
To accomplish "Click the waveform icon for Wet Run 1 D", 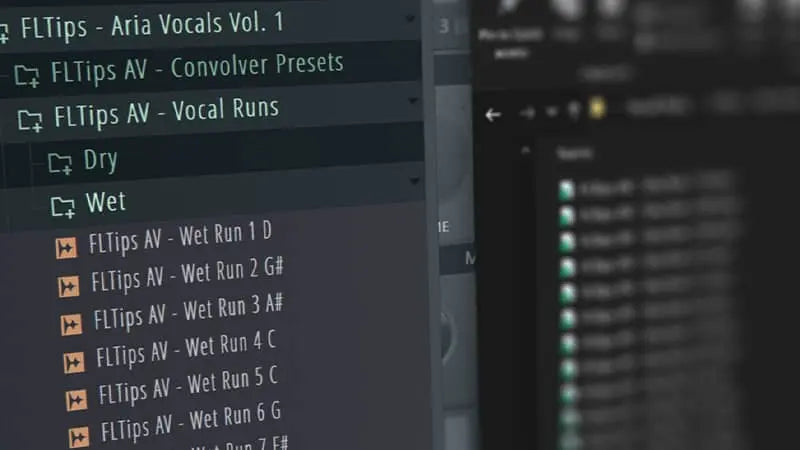I will point(66,248).
